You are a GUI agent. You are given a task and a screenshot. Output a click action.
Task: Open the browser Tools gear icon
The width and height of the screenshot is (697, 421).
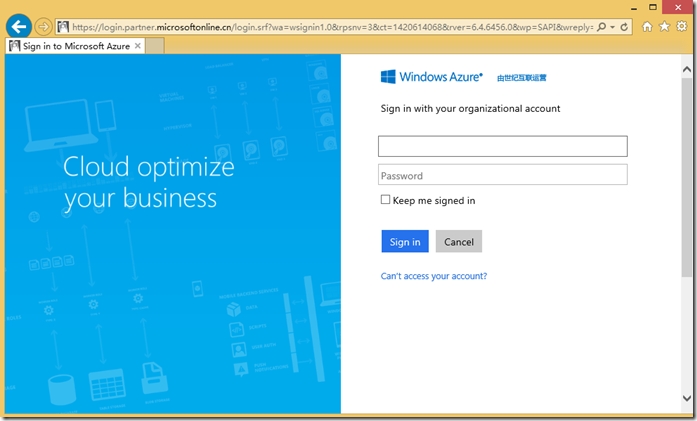(681, 27)
